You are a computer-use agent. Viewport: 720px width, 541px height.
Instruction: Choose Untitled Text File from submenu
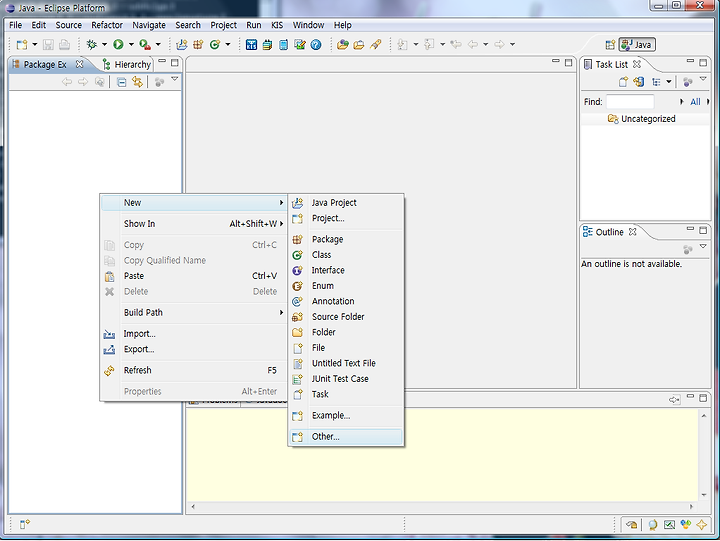pos(346,363)
